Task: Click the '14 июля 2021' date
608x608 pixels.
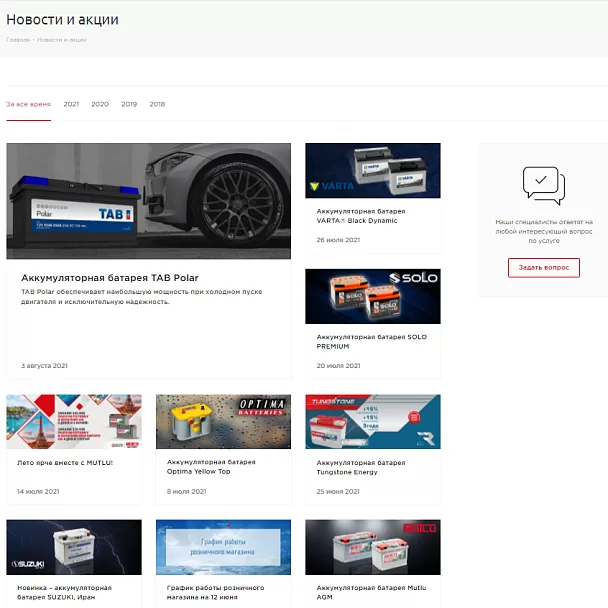Action: (38, 491)
